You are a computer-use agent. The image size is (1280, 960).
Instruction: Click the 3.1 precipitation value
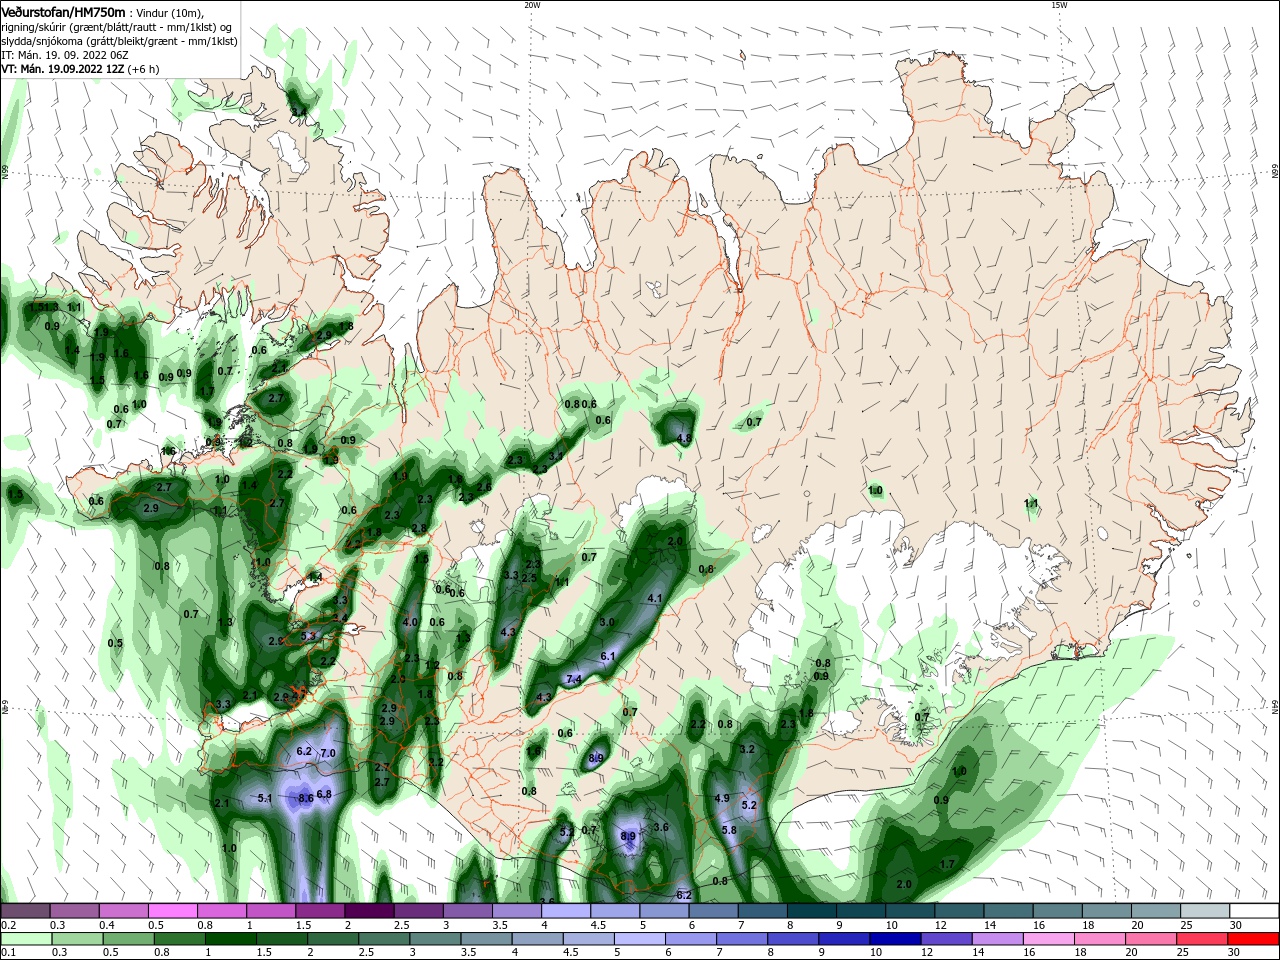point(557,455)
